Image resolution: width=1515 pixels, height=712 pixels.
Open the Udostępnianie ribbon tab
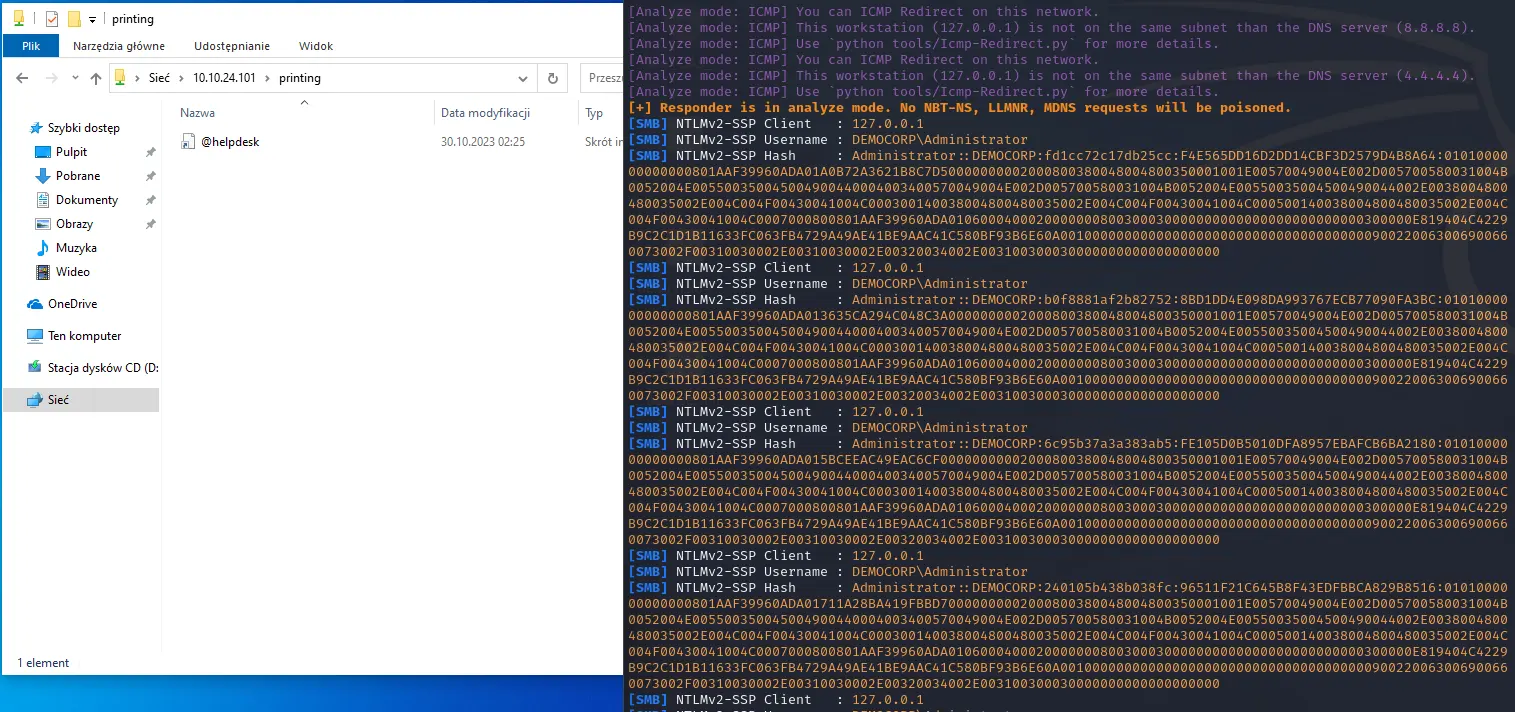232,46
